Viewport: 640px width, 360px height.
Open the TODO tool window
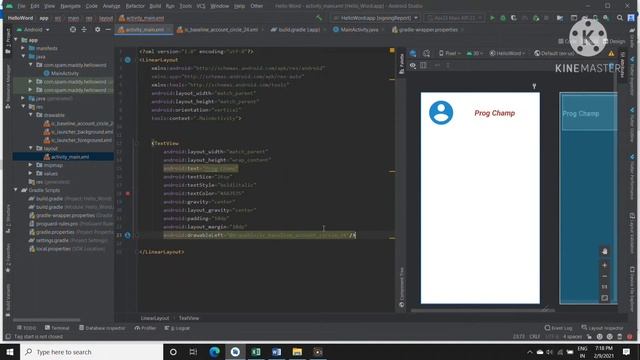tap(27, 328)
